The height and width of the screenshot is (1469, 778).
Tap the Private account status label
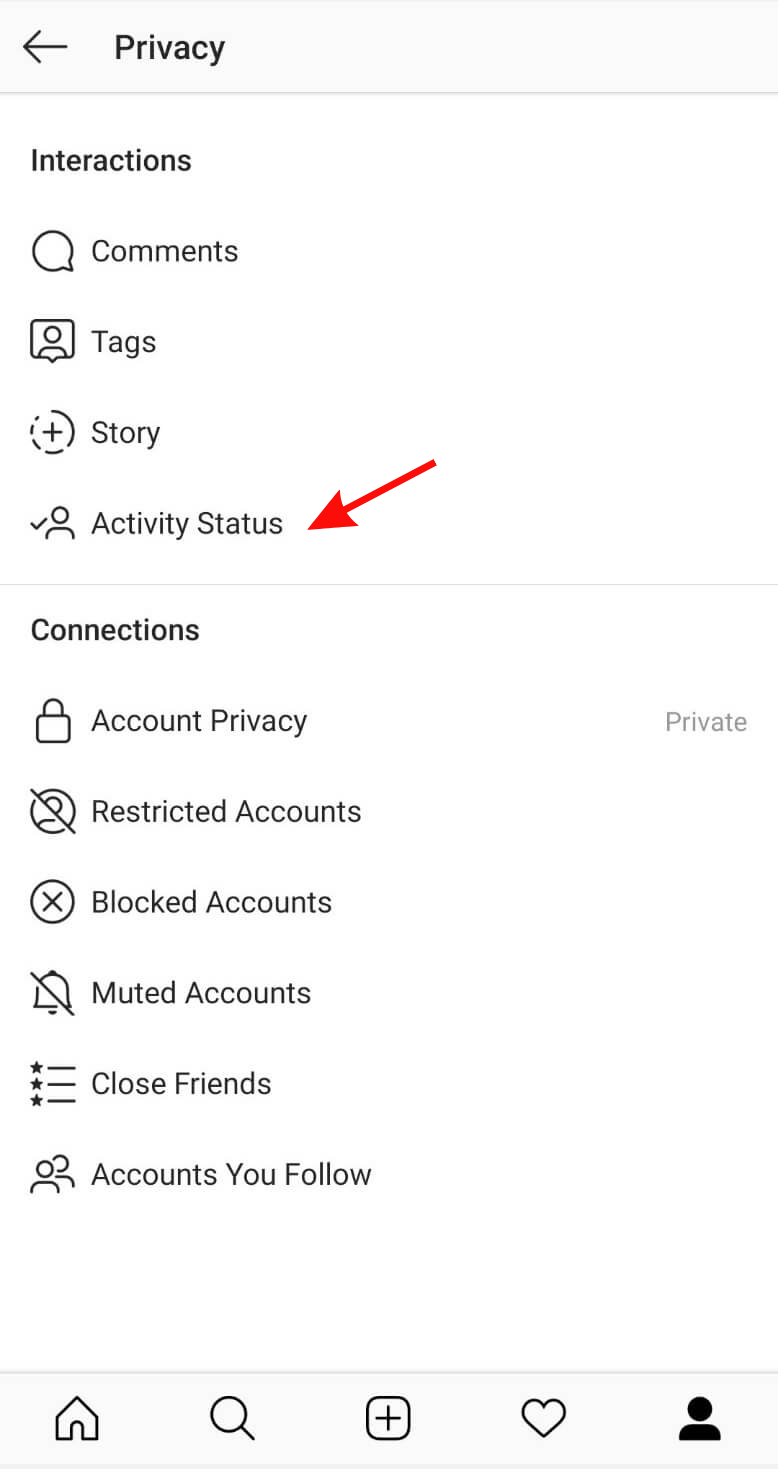click(x=705, y=722)
